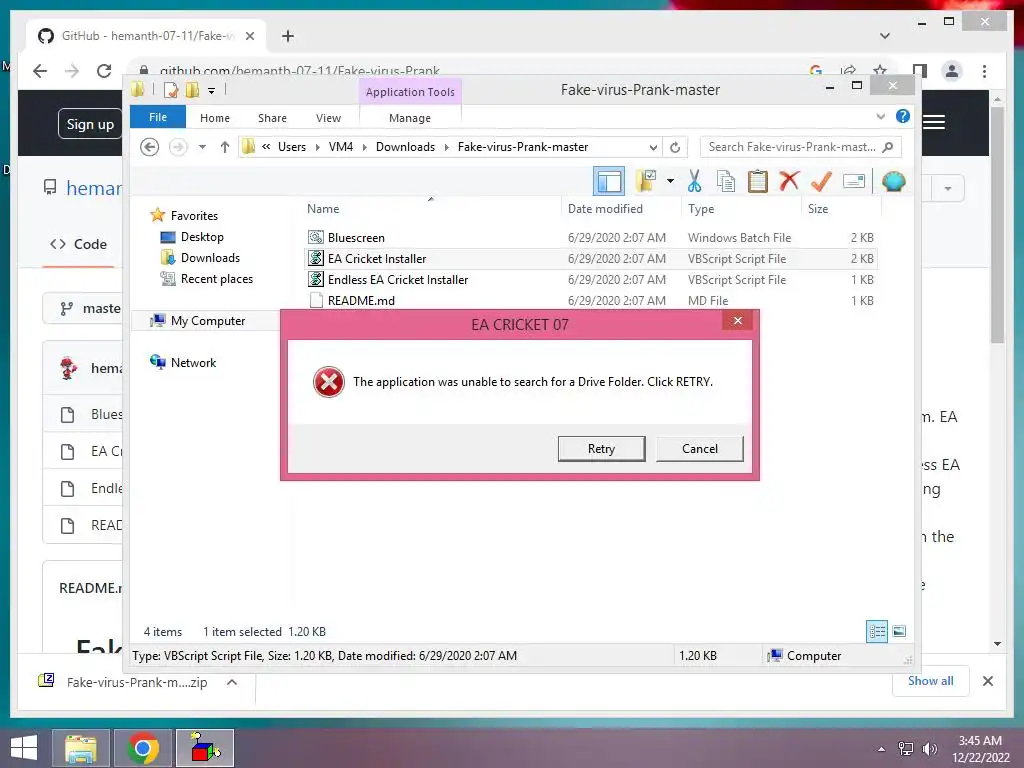1024x768 pixels.
Task: Go up one folder level
Action: [x=225, y=147]
